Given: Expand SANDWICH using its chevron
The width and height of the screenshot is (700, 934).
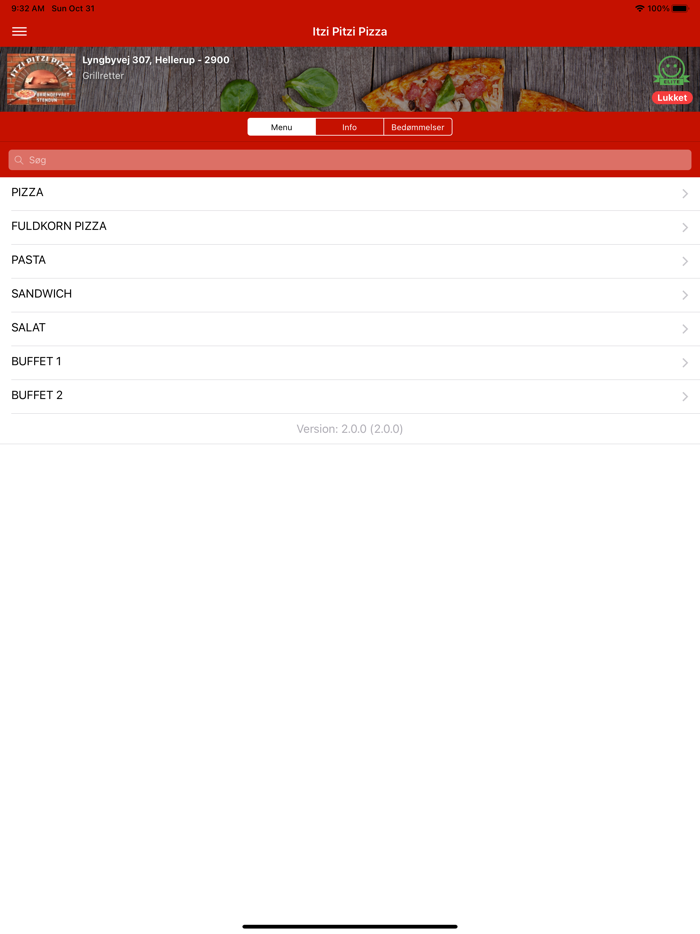Looking at the screenshot, I should tap(685, 295).
